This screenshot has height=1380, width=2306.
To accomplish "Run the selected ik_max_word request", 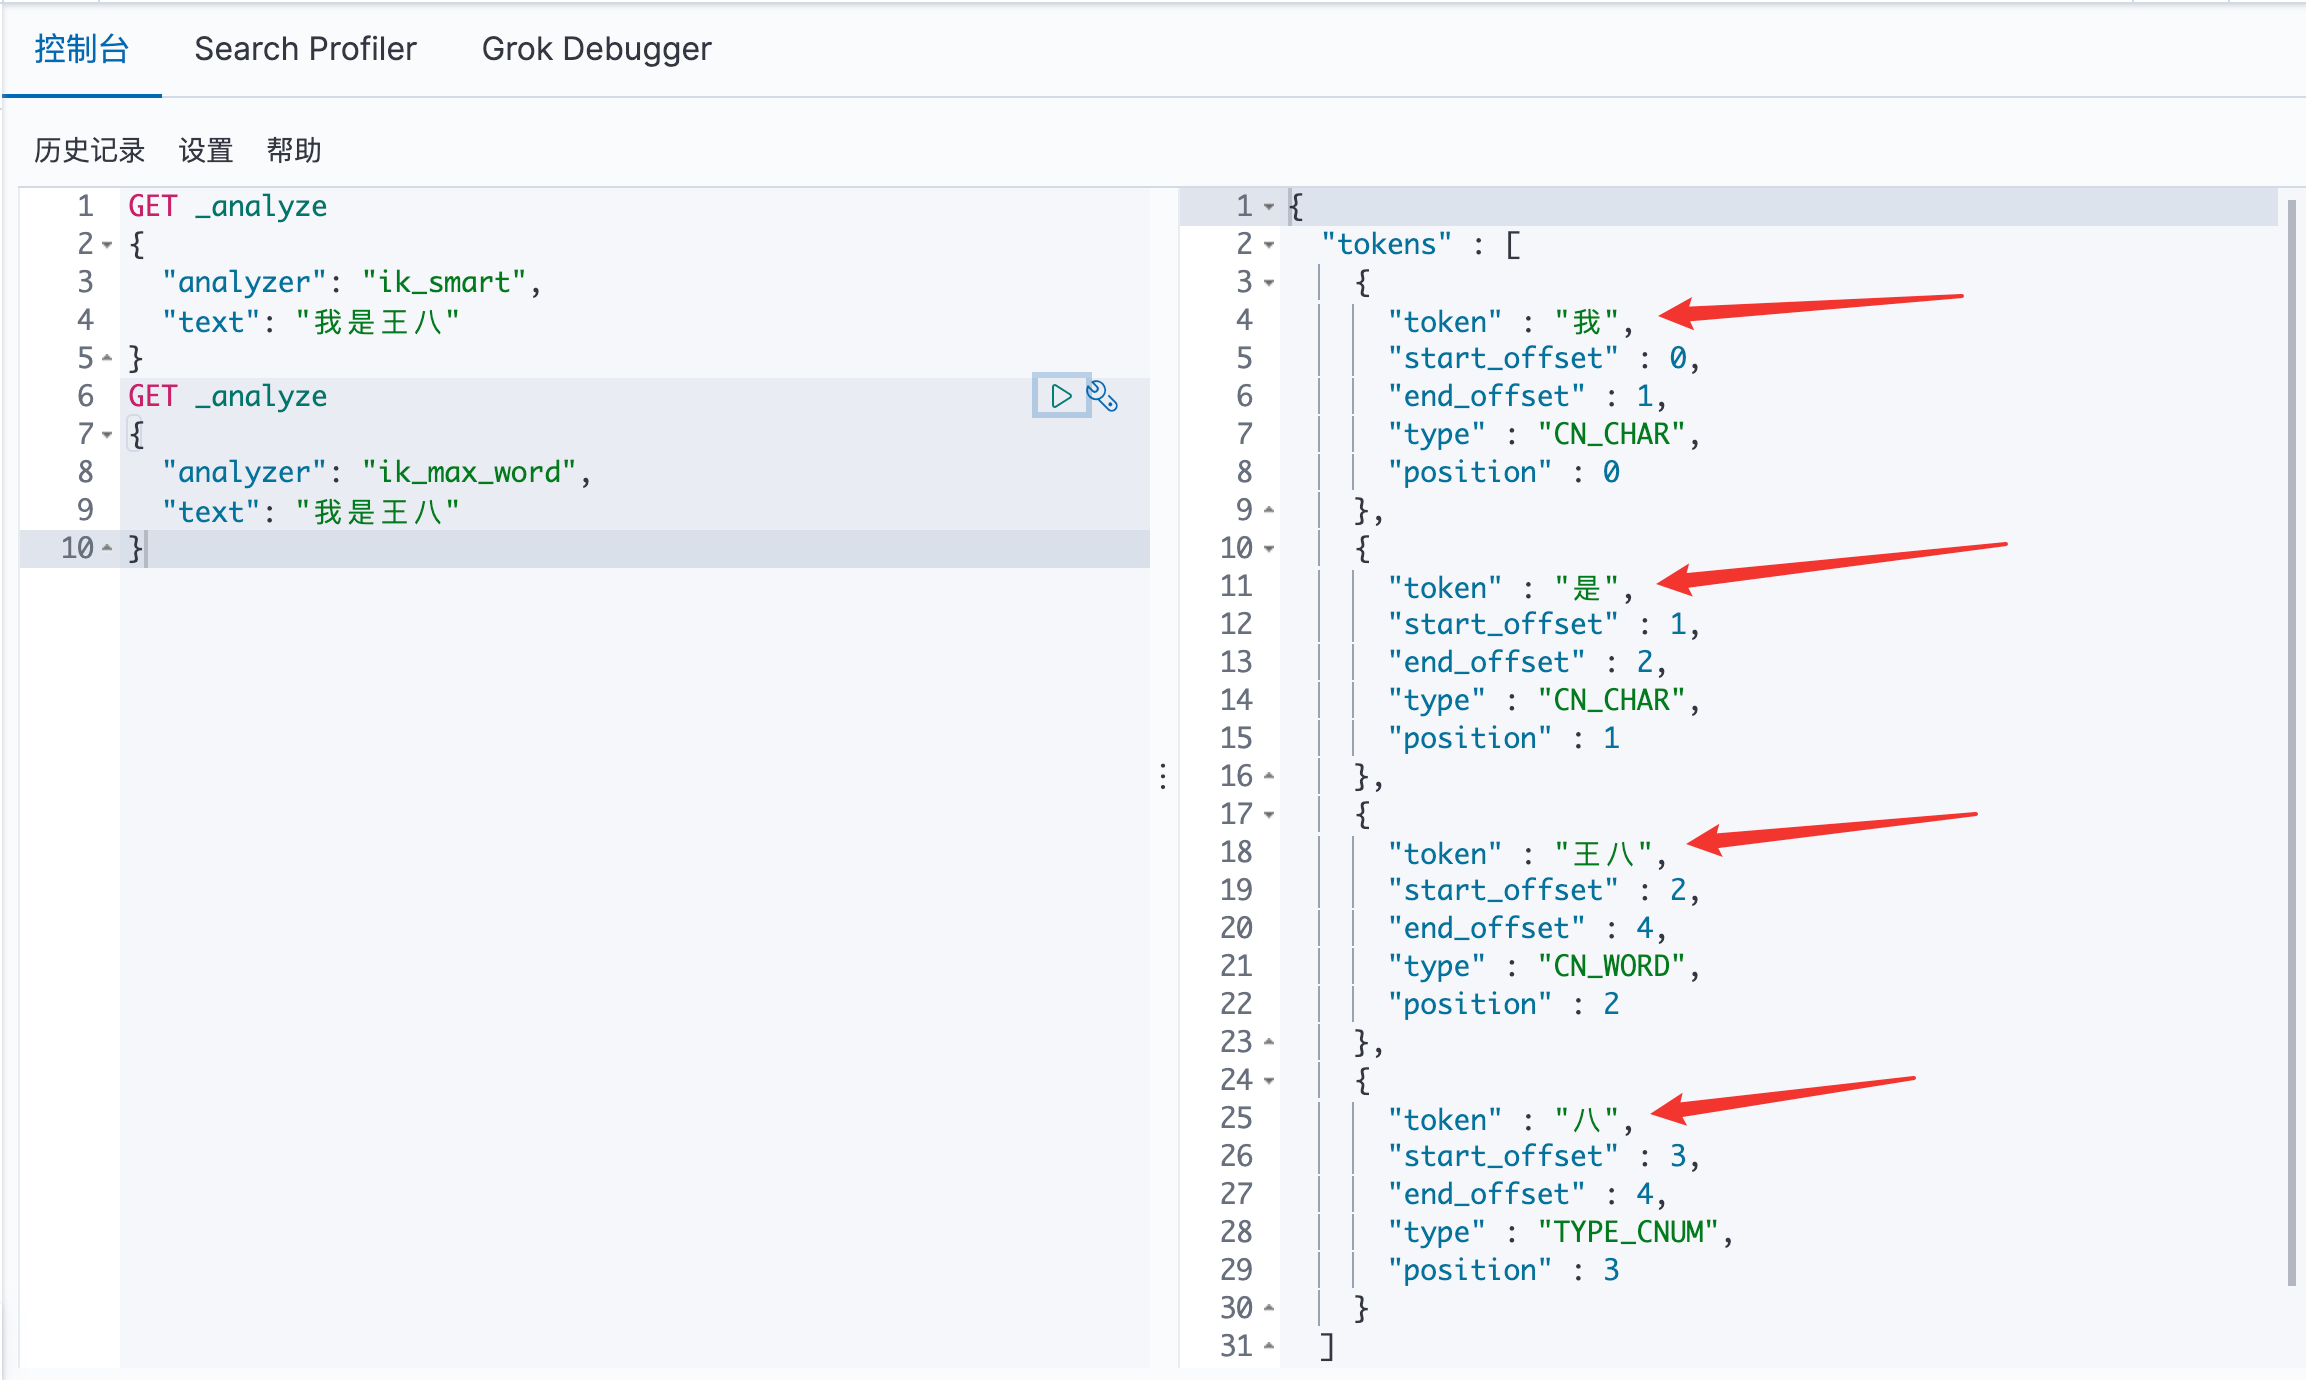I will pos(1060,396).
